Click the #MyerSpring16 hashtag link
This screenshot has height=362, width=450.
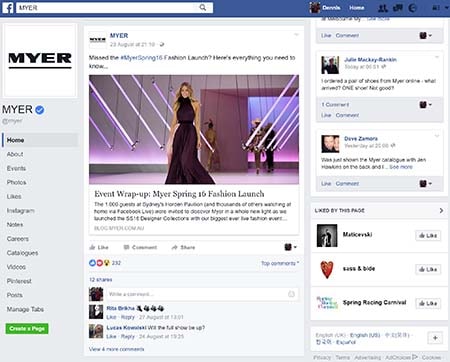tap(141, 58)
